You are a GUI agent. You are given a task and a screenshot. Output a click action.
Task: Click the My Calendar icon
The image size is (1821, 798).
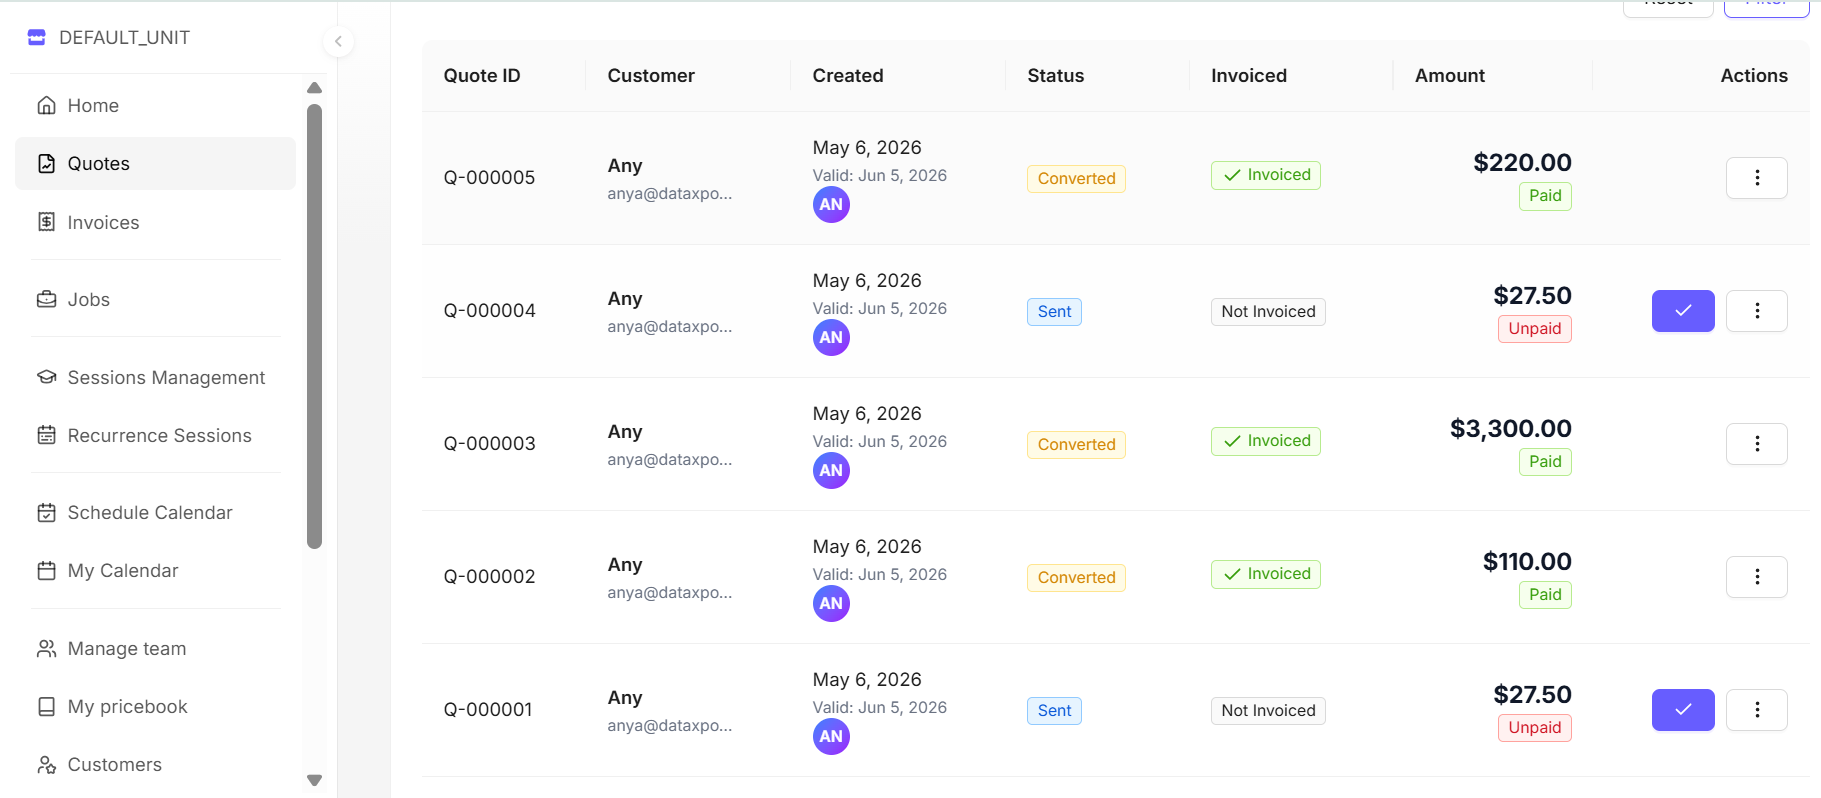pos(46,571)
